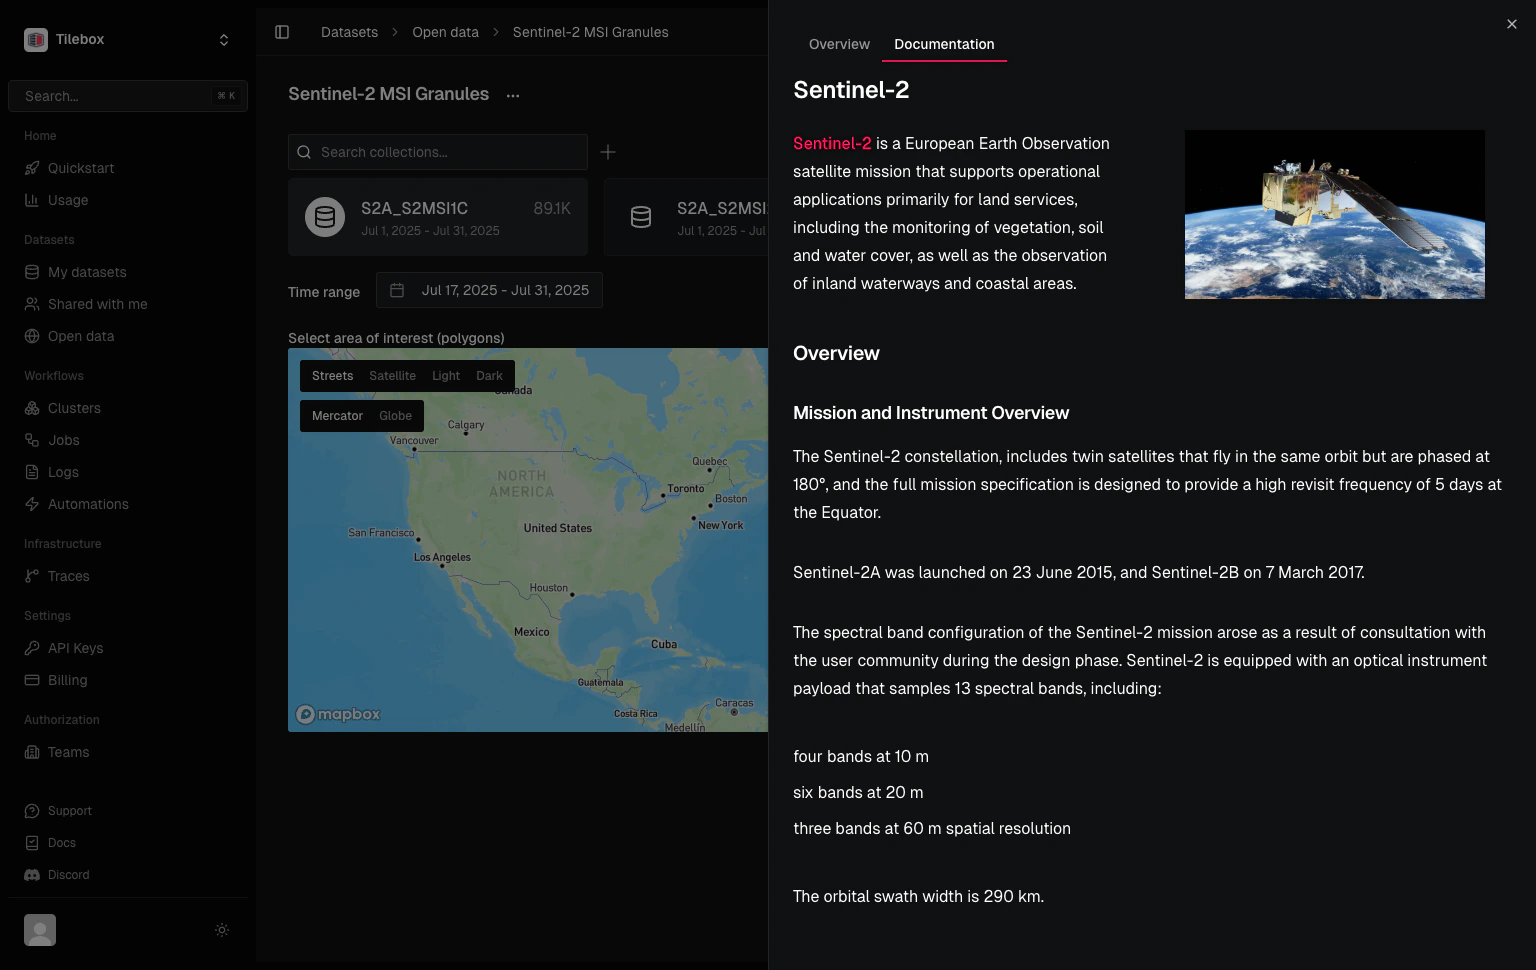The height and width of the screenshot is (970, 1536).
Task: Click the user avatar icon
Action: pos(40,930)
